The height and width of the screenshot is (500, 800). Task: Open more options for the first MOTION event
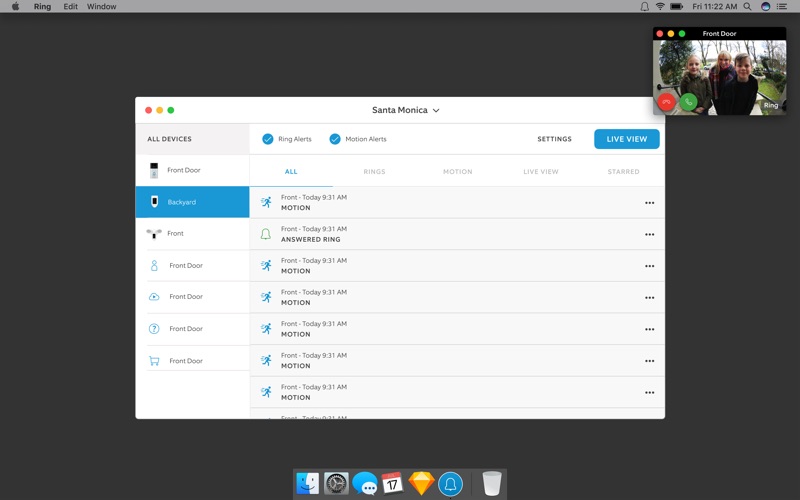[x=649, y=203]
